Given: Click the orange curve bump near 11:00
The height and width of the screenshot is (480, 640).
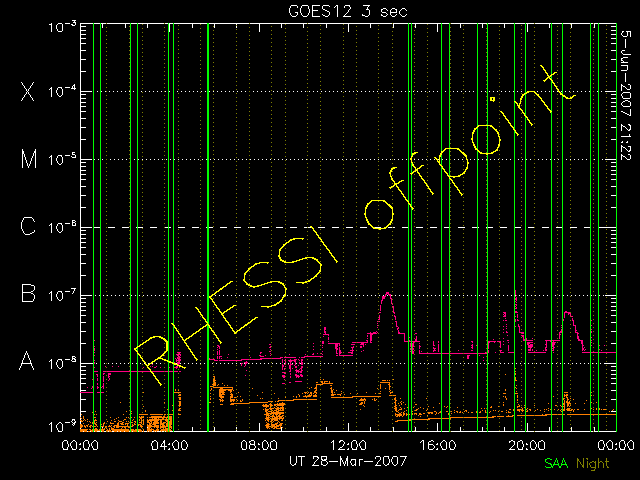Looking at the screenshot, I should (325, 386).
